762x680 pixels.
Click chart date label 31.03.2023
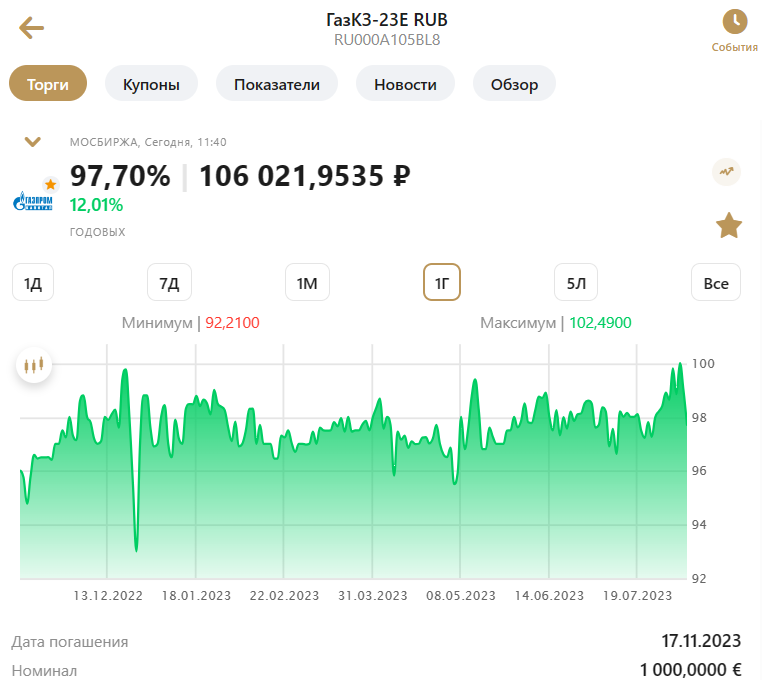click(373, 596)
